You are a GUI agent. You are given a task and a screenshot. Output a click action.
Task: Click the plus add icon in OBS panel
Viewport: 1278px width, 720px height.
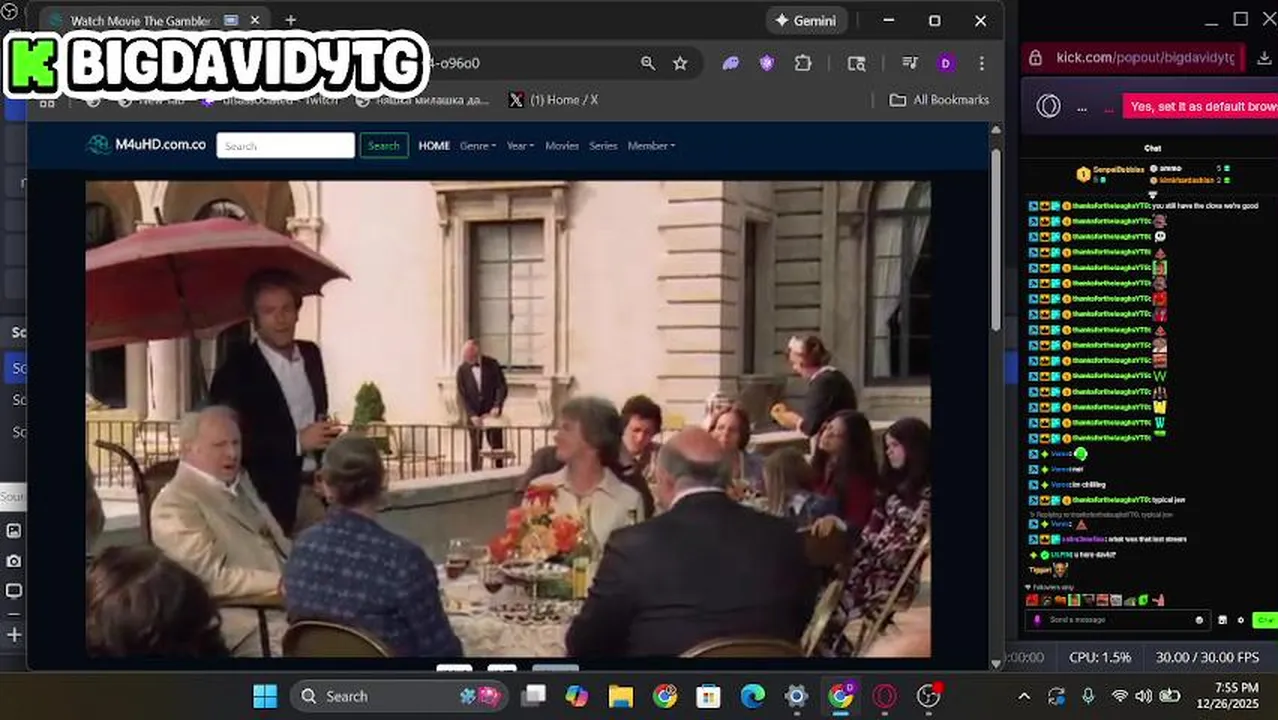[x=14, y=635]
